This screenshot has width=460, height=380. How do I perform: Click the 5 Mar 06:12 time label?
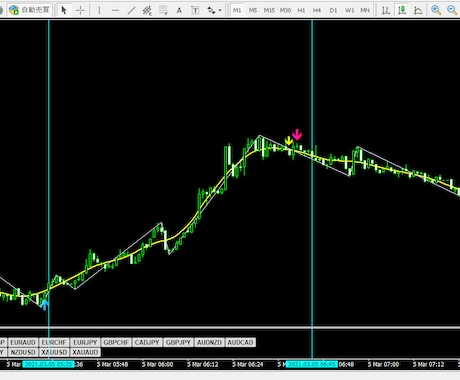coord(203,364)
